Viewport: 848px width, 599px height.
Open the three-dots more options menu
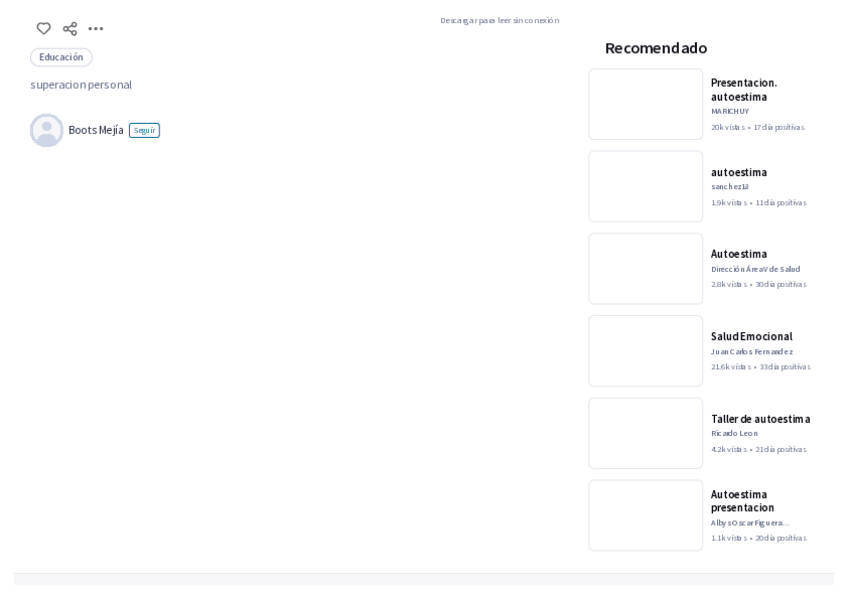tap(96, 29)
